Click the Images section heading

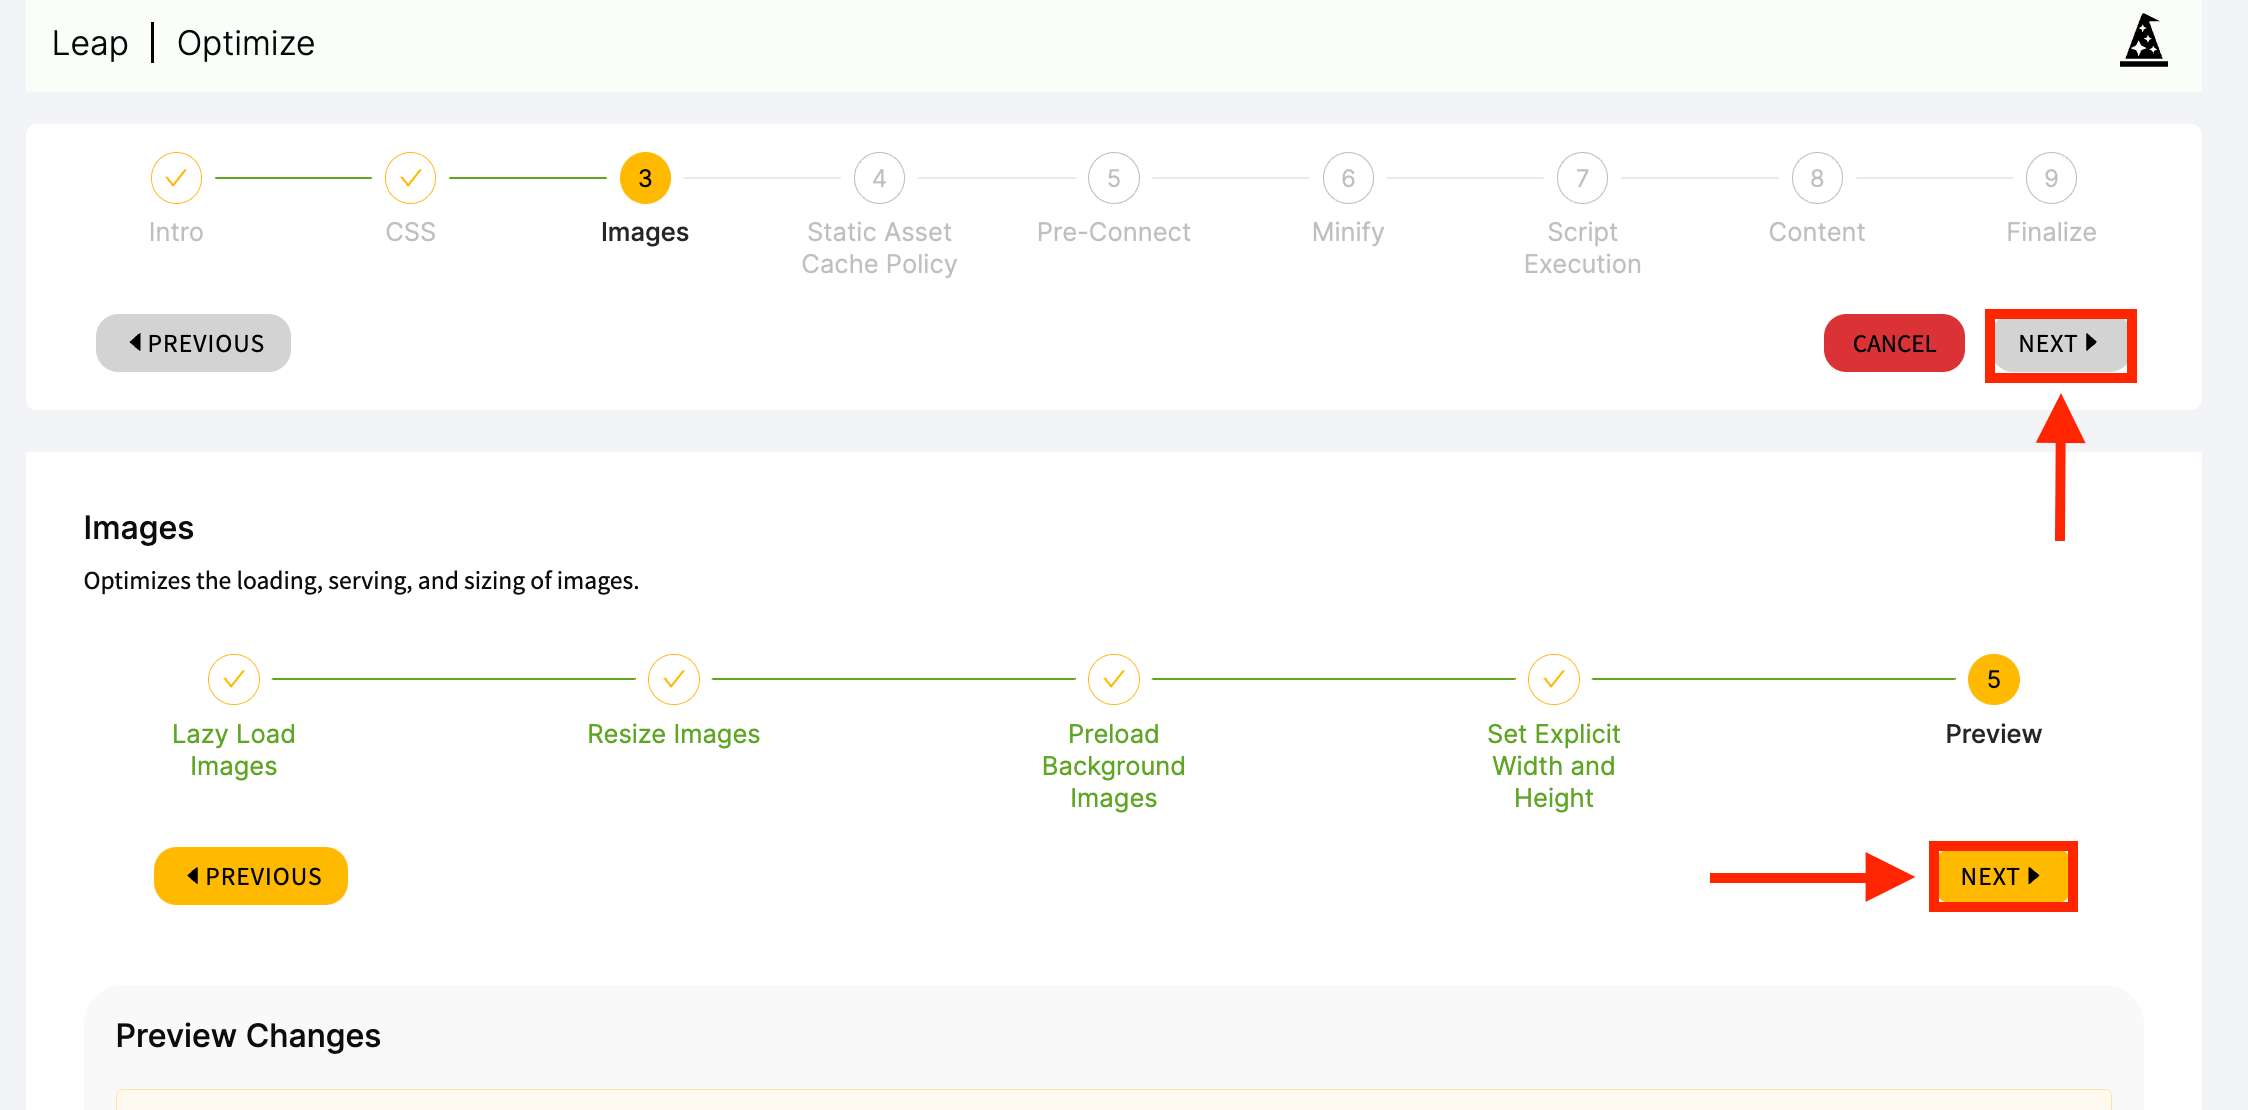click(139, 528)
